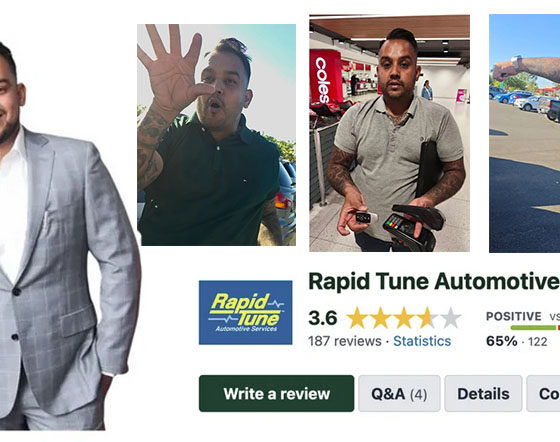560x442 pixels.
Task: Click the first gold rating star
Action: (x=357, y=317)
